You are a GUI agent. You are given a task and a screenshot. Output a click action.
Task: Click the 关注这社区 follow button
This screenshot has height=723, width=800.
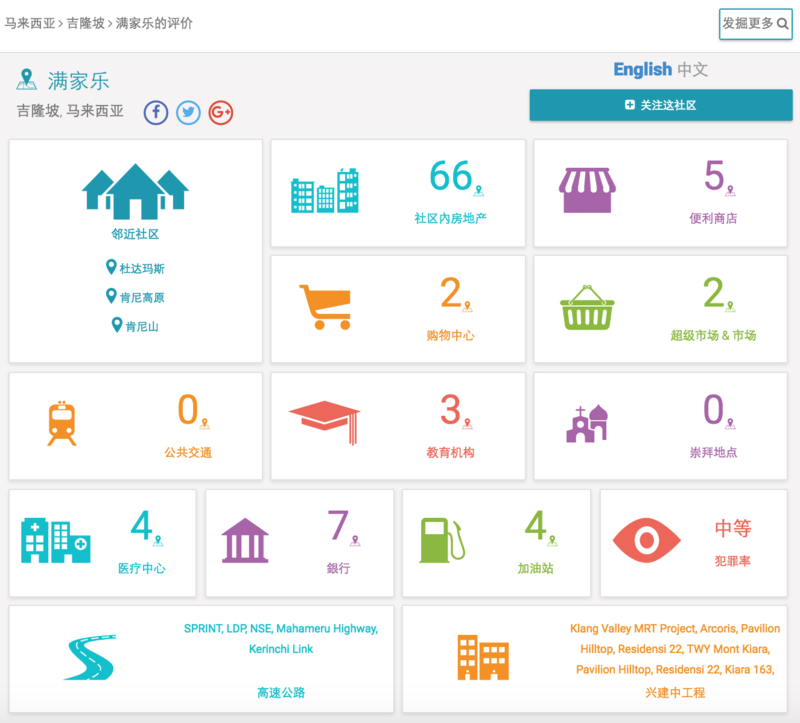point(661,105)
